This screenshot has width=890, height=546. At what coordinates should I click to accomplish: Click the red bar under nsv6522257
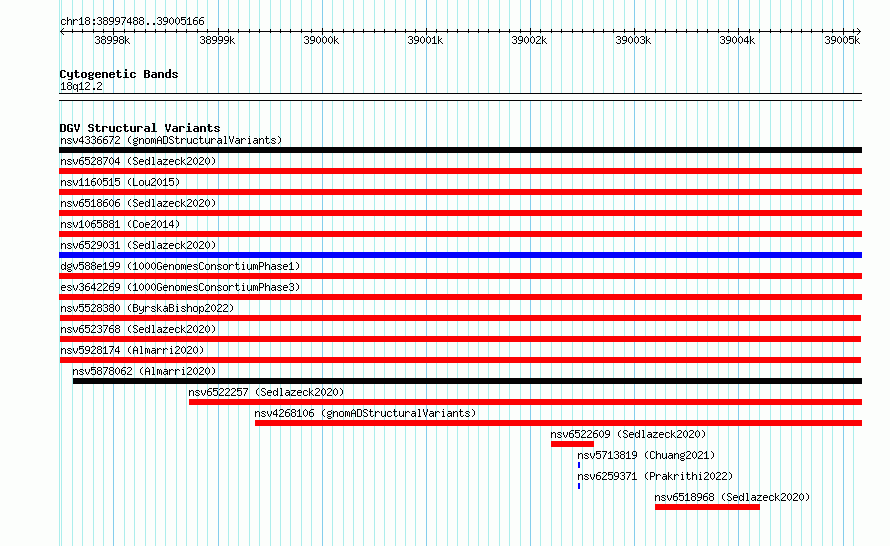pyautogui.click(x=526, y=402)
